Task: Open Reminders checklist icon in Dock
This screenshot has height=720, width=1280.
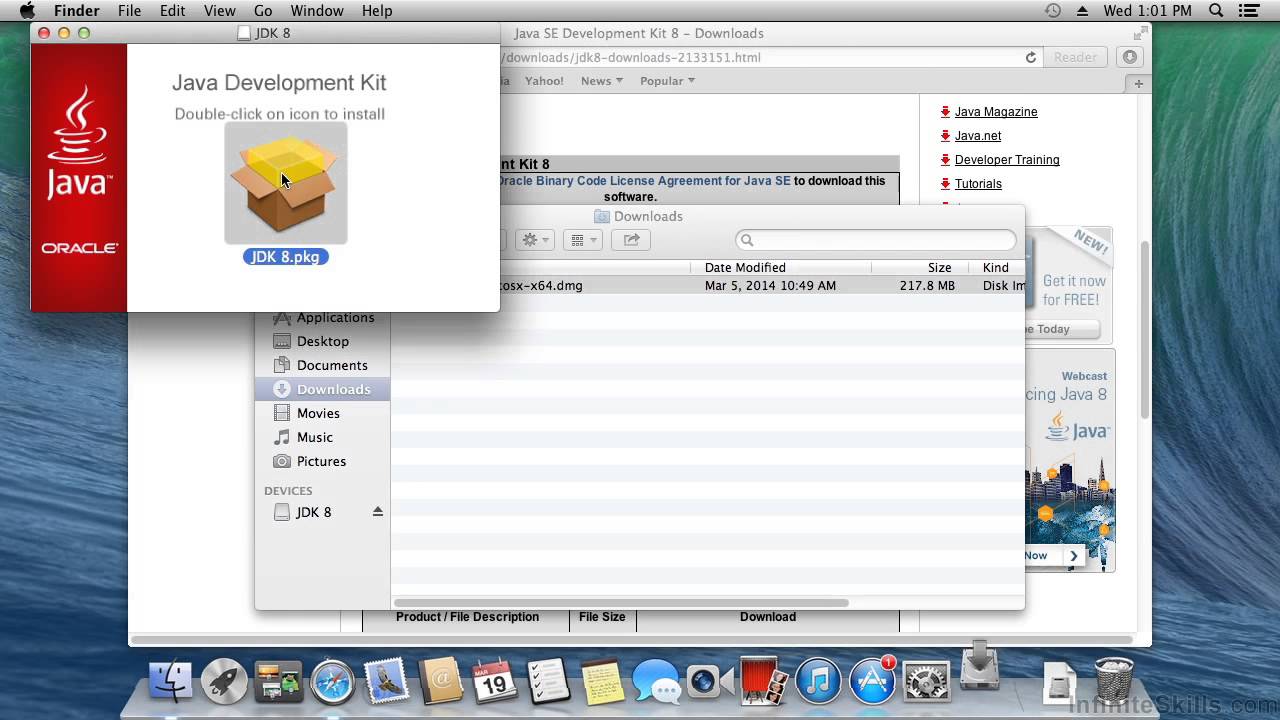Action: coord(548,681)
